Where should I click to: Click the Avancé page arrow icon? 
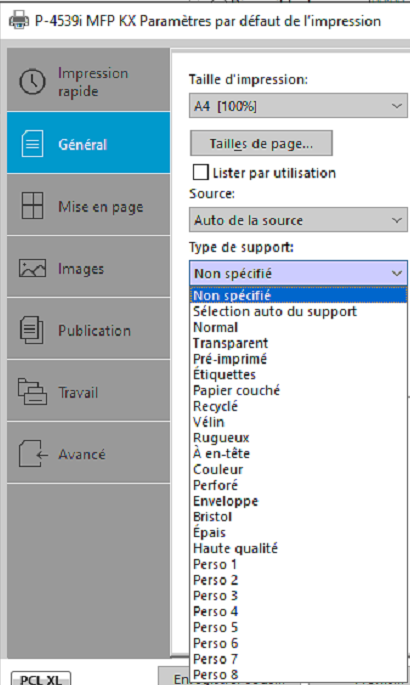click(33, 453)
